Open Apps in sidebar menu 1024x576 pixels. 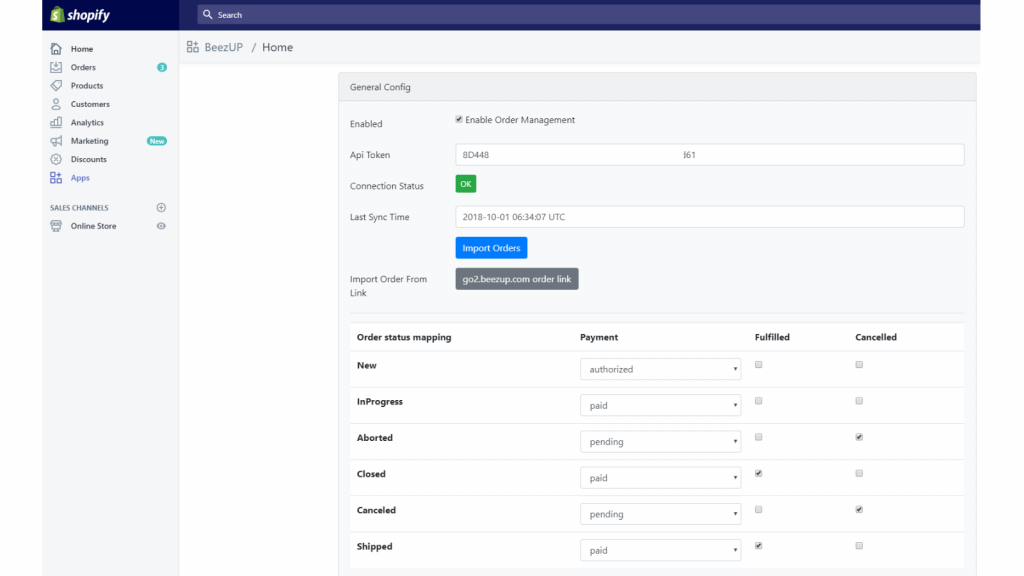click(80, 178)
